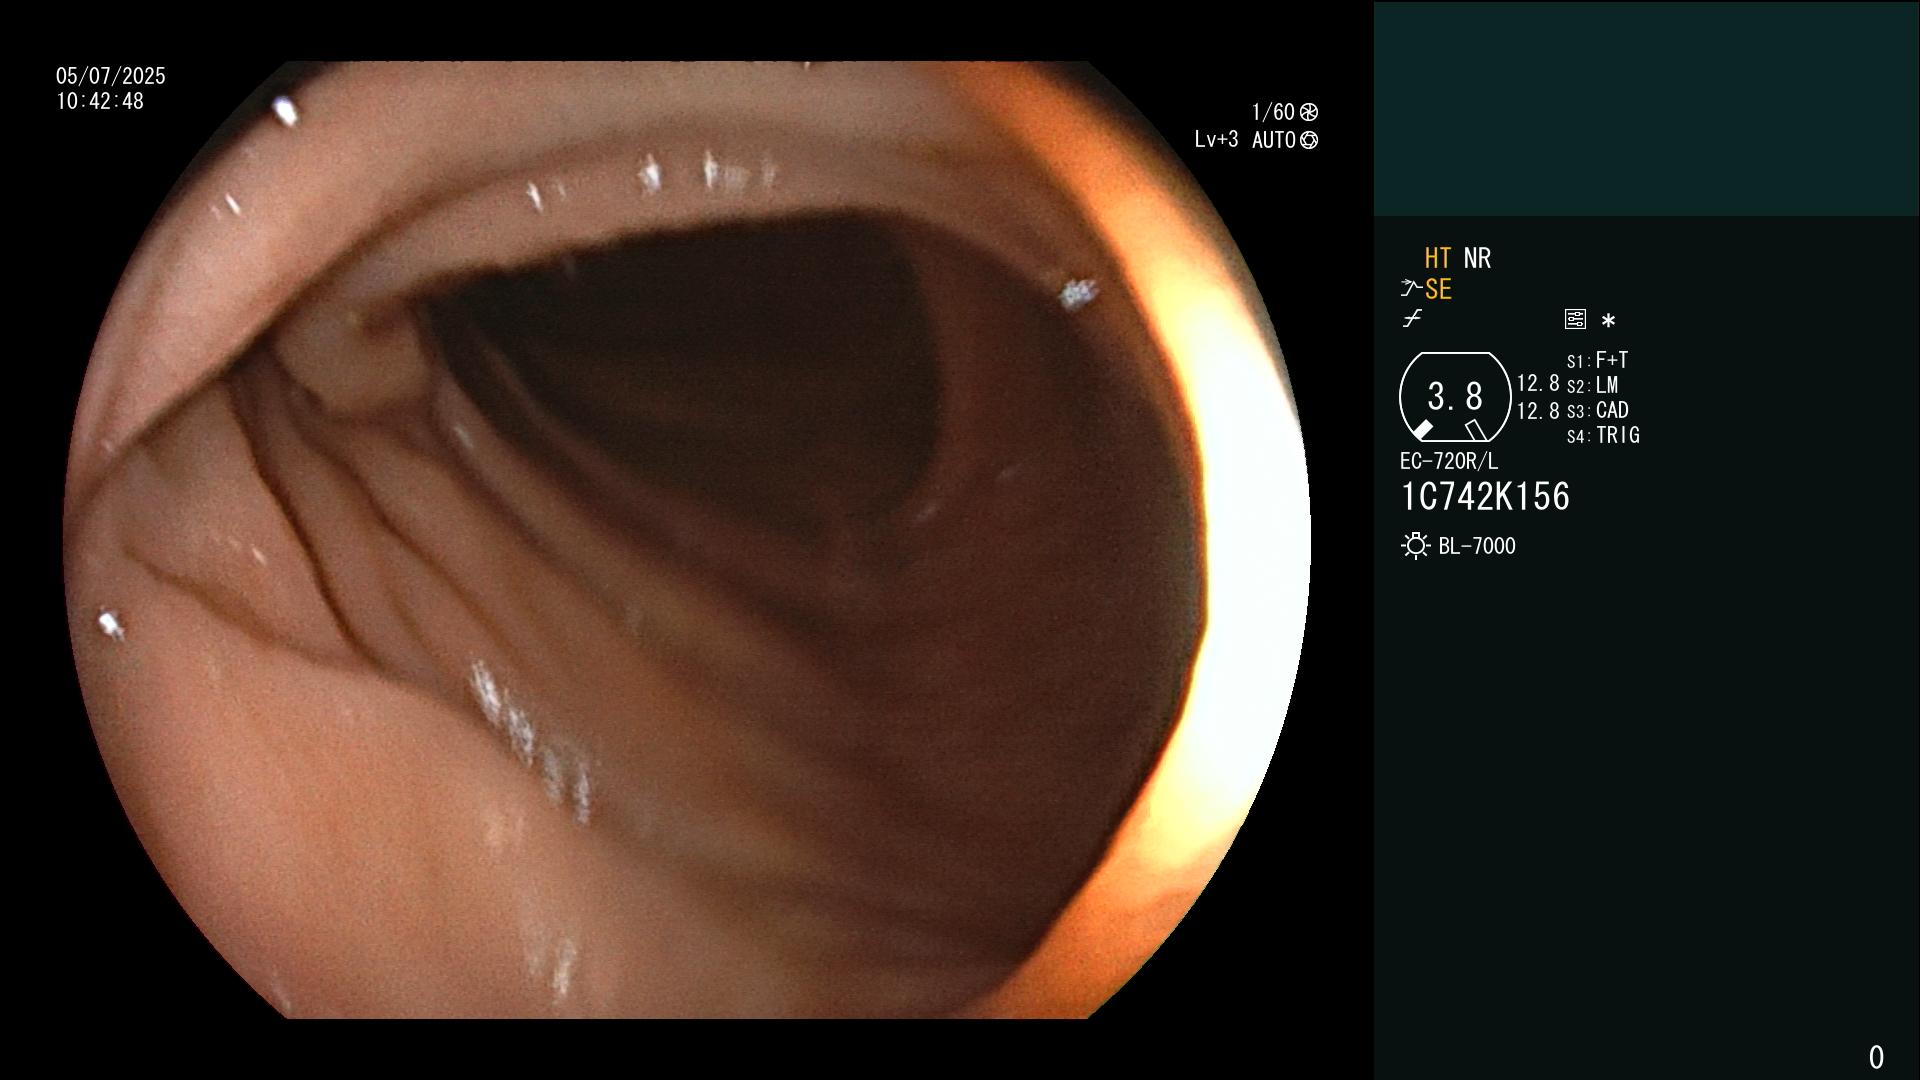Image resolution: width=1920 pixels, height=1080 pixels.
Task: Click the counter value 0
Action: click(x=1876, y=1057)
